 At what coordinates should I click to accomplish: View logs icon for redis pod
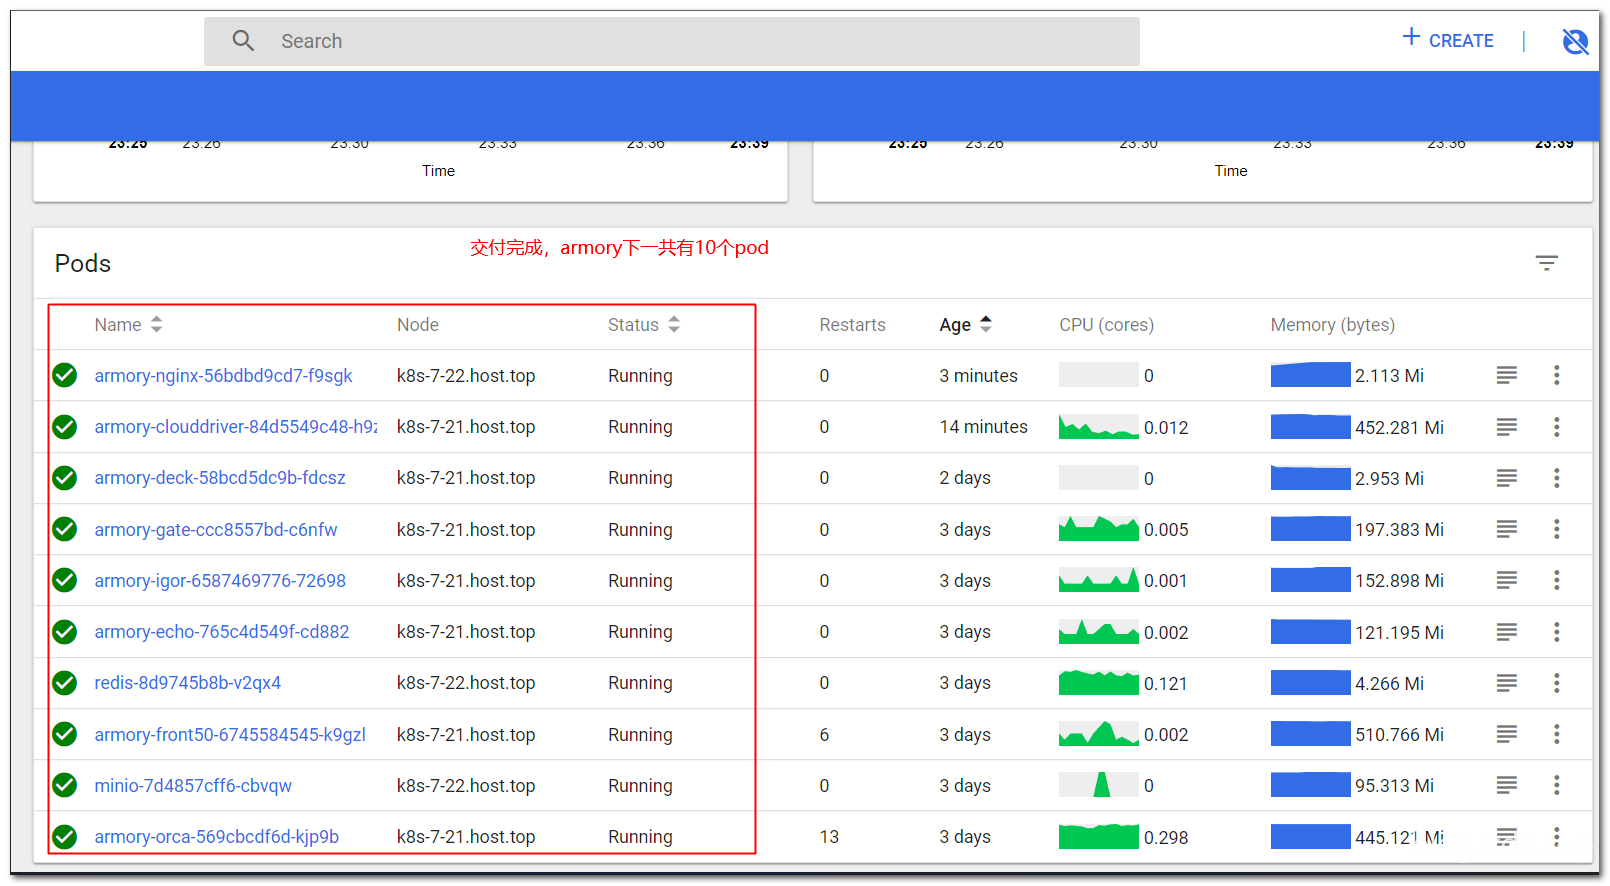click(x=1506, y=683)
